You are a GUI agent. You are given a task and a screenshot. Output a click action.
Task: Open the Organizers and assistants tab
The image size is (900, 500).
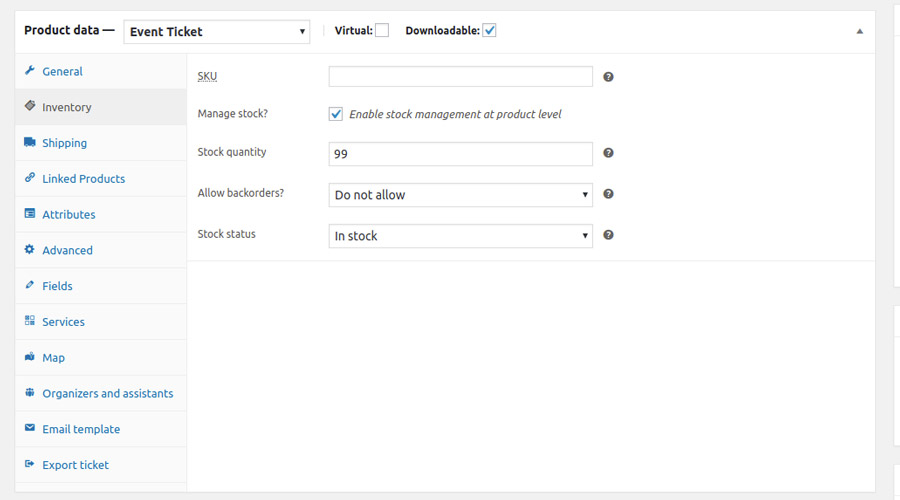(x=107, y=394)
